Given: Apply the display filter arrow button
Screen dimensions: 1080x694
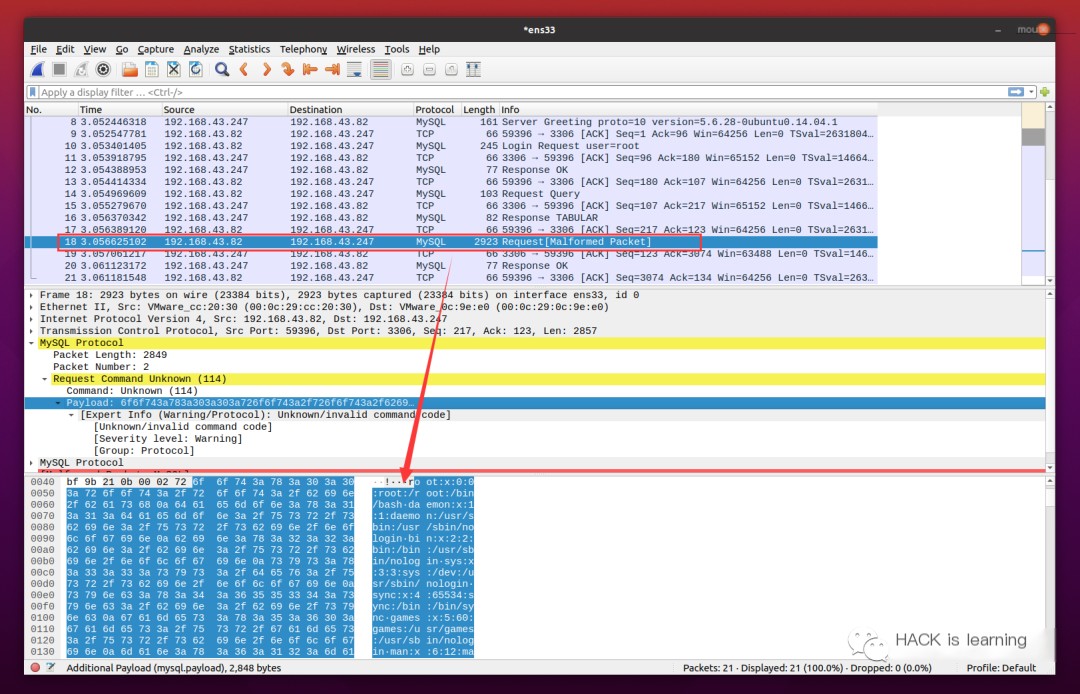Looking at the screenshot, I should (x=1016, y=92).
